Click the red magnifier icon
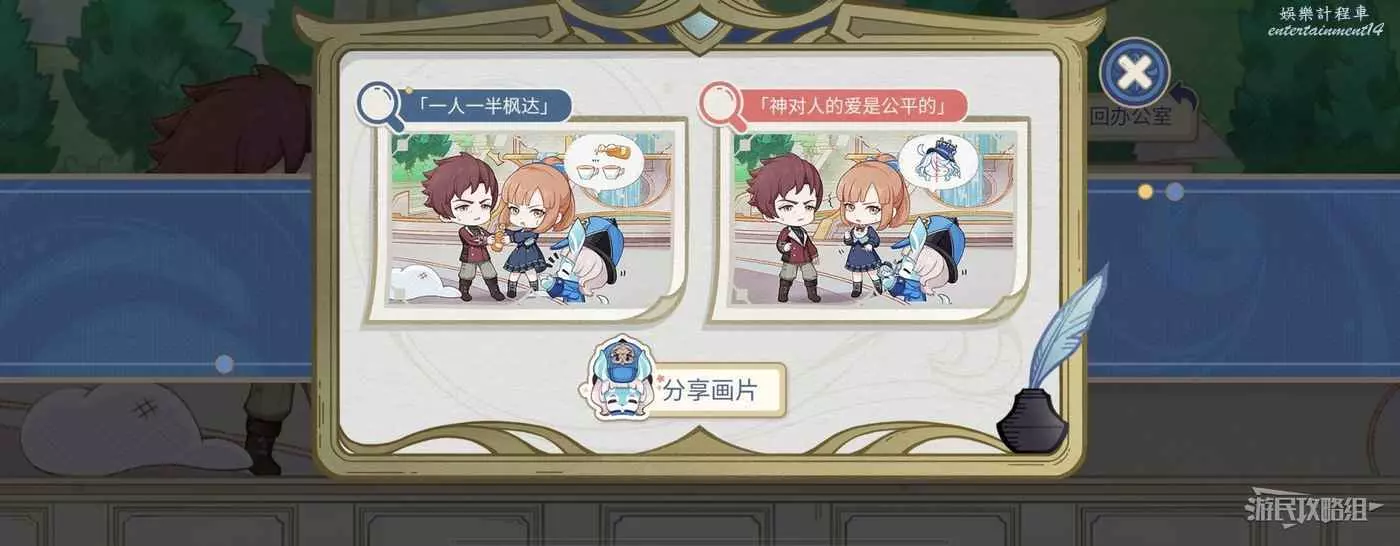This screenshot has height=546, width=1400. pyautogui.click(x=722, y=105)
